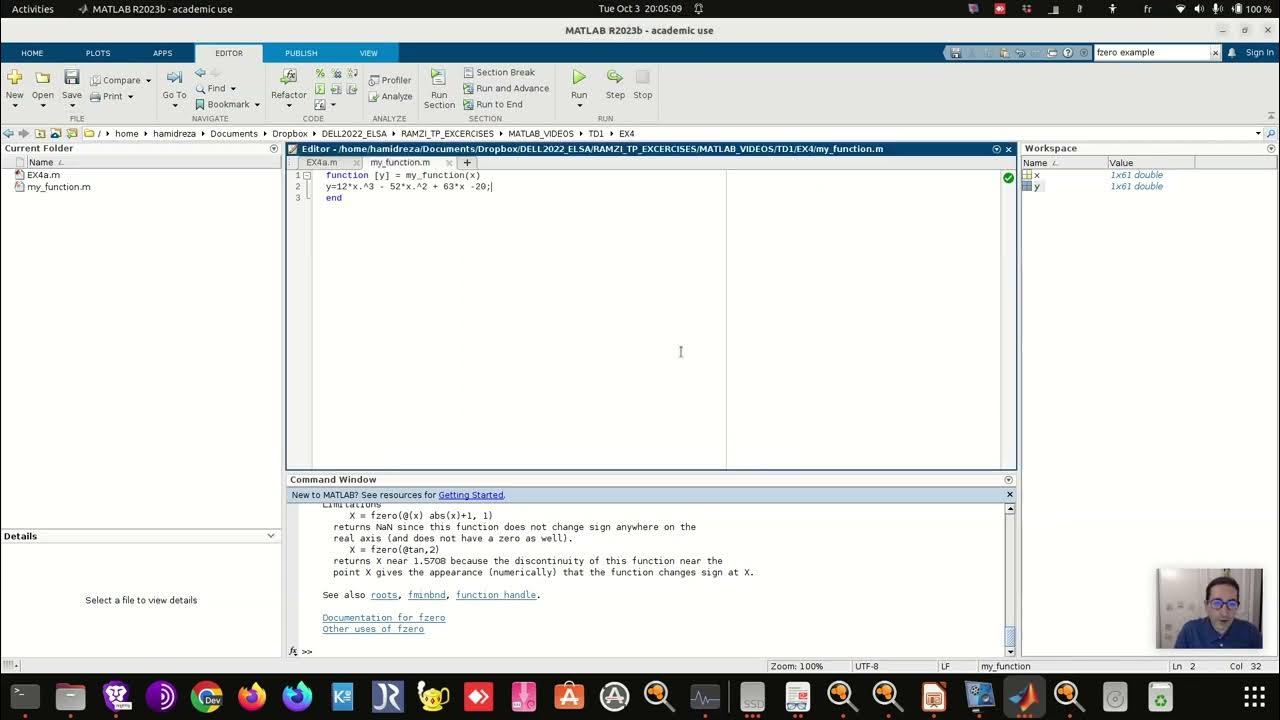
Task: Select my_function.m in Current Folder
Action: 52,187
